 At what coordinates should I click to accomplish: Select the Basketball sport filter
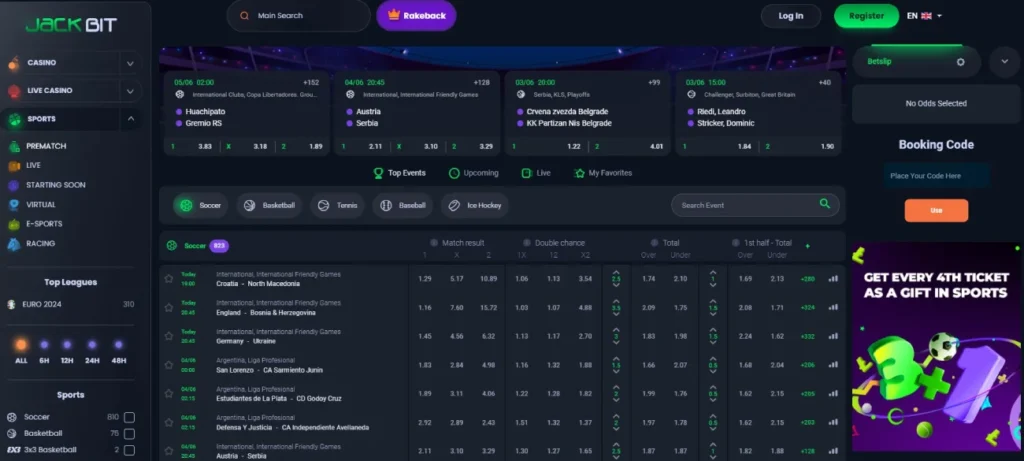pos(269,205)
